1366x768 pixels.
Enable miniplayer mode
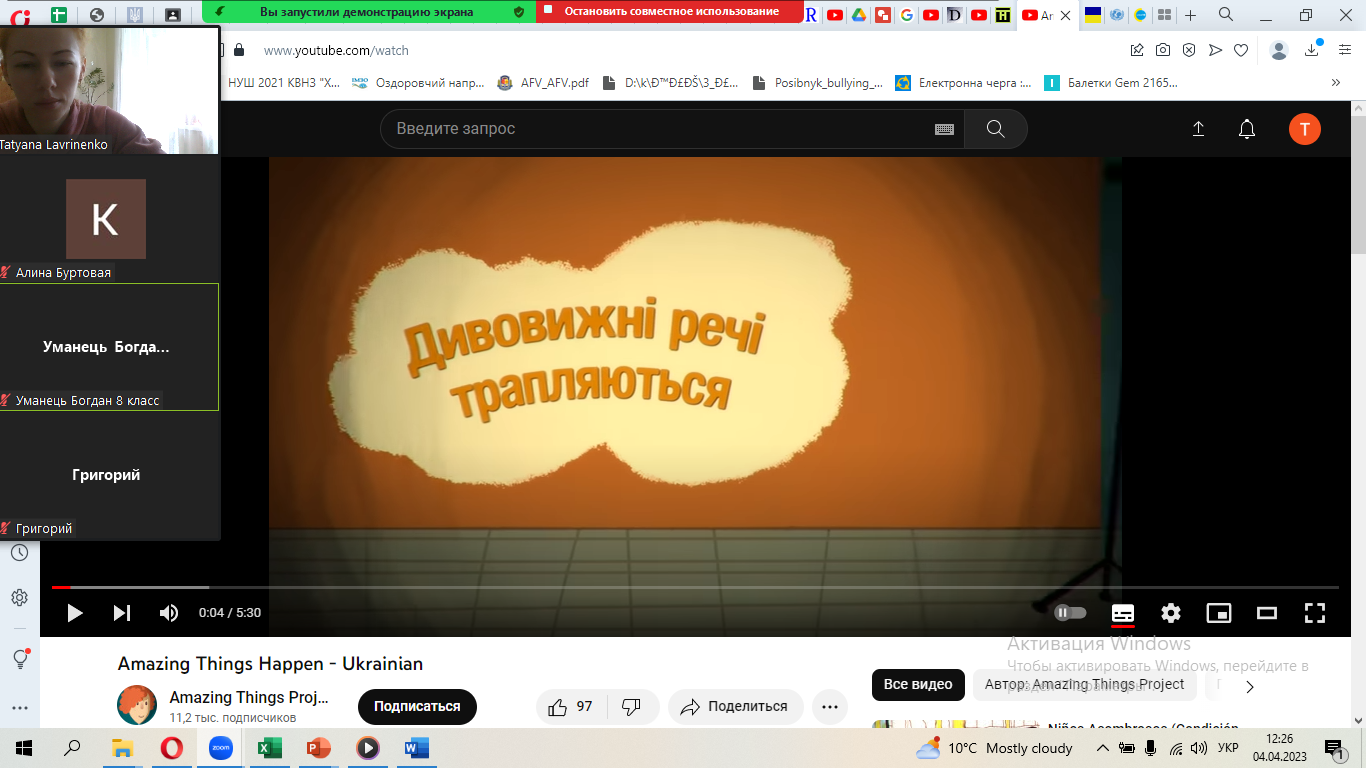click(1219, 613)
